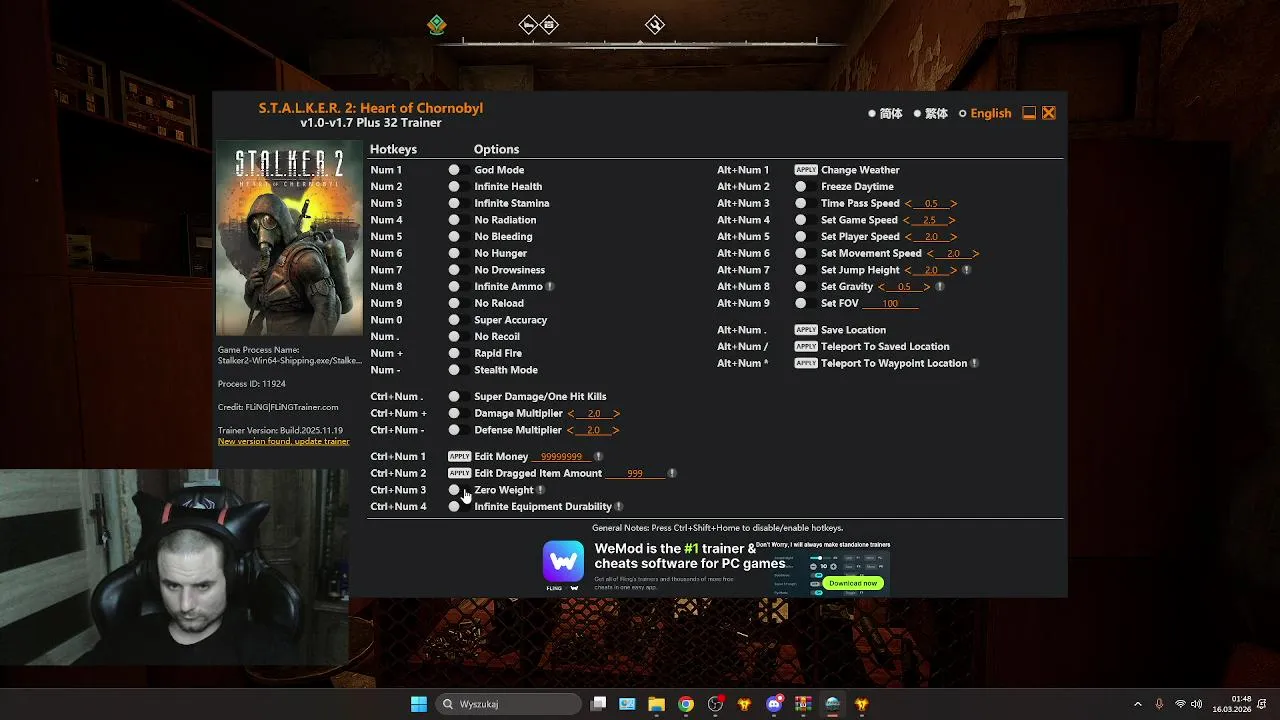
Task: Open Edit Money info icon
Action: [599, 457]
